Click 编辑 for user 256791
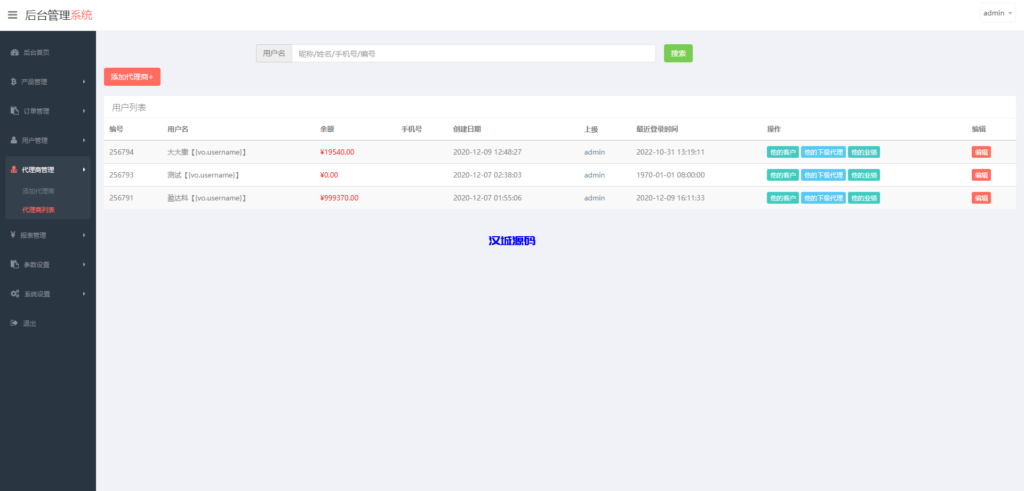 981,198
